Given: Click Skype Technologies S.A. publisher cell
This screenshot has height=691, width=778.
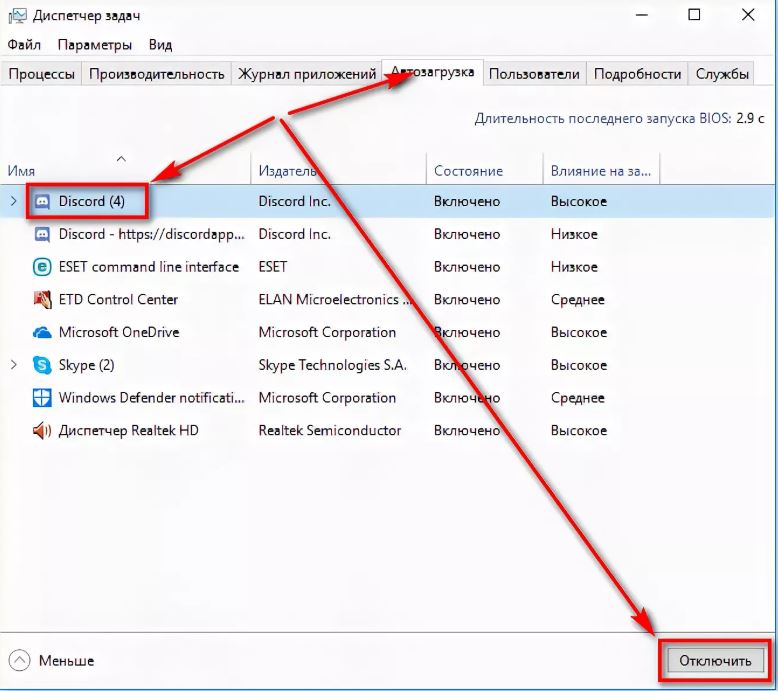Looking at the screenshot, I should [332, 365].
